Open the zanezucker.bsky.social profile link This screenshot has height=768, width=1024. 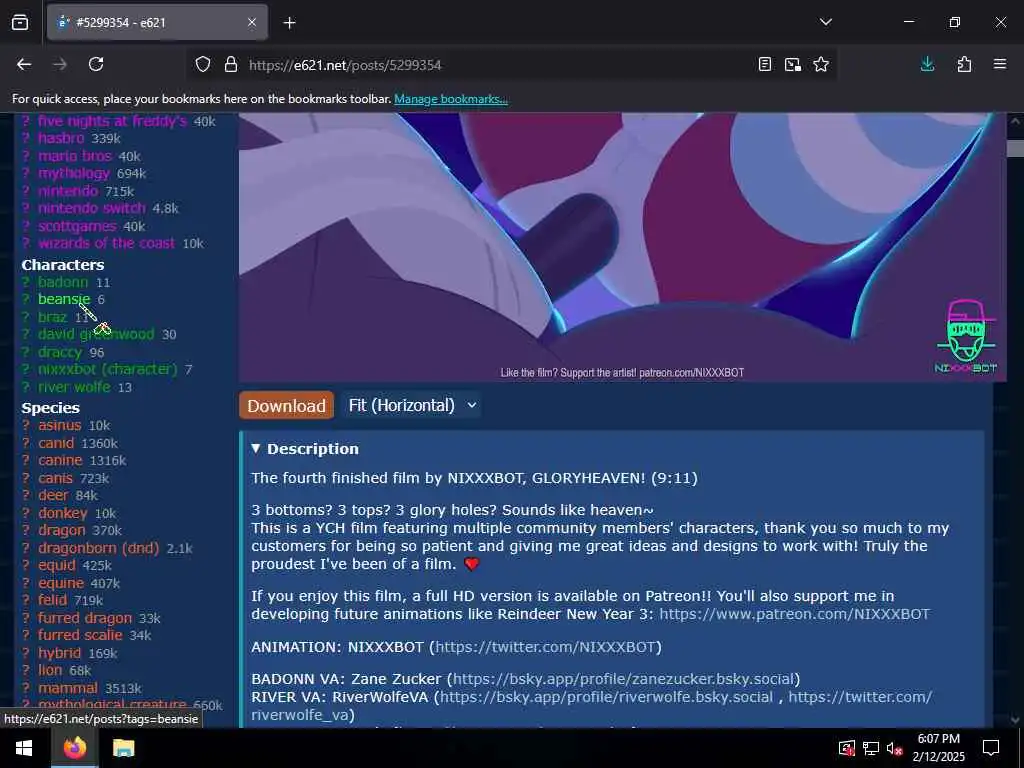click(623, 679)
